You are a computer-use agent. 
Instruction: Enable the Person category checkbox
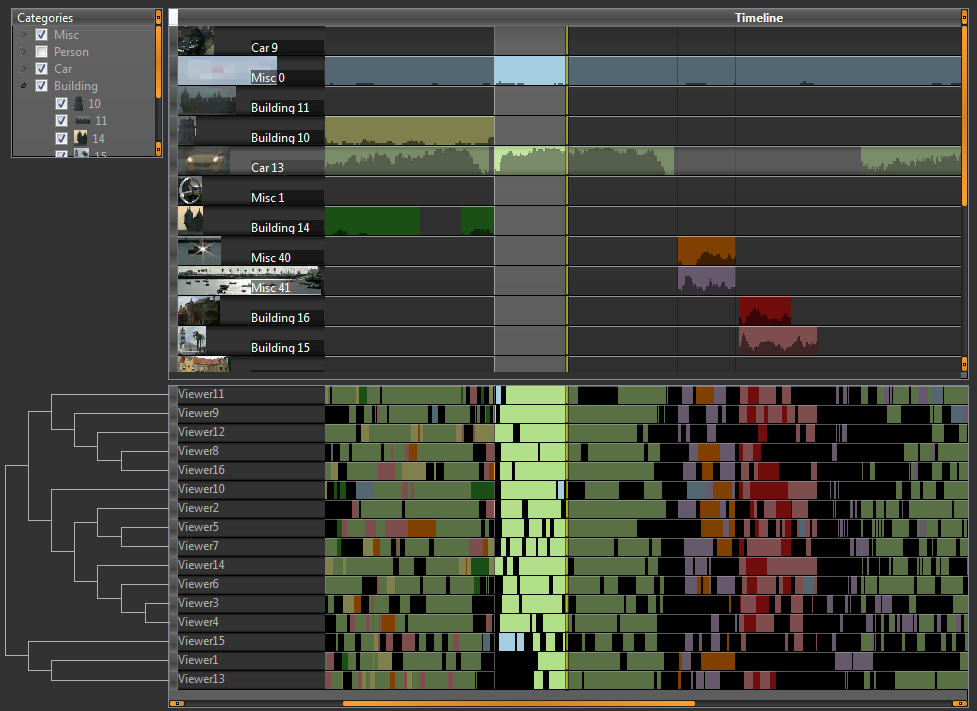(x=42, y=52)
